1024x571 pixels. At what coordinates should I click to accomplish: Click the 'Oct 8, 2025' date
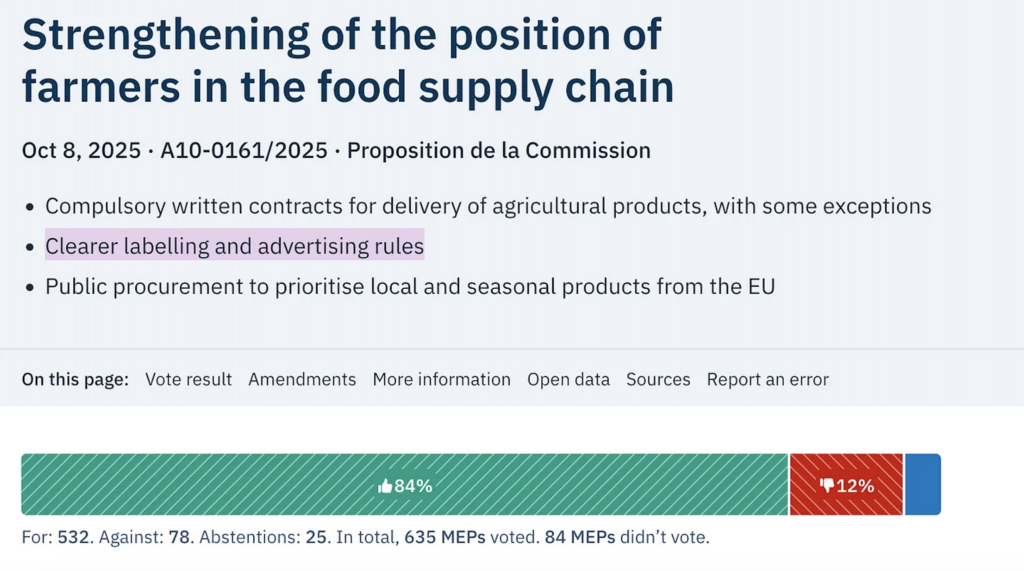[x=80, y=151]
